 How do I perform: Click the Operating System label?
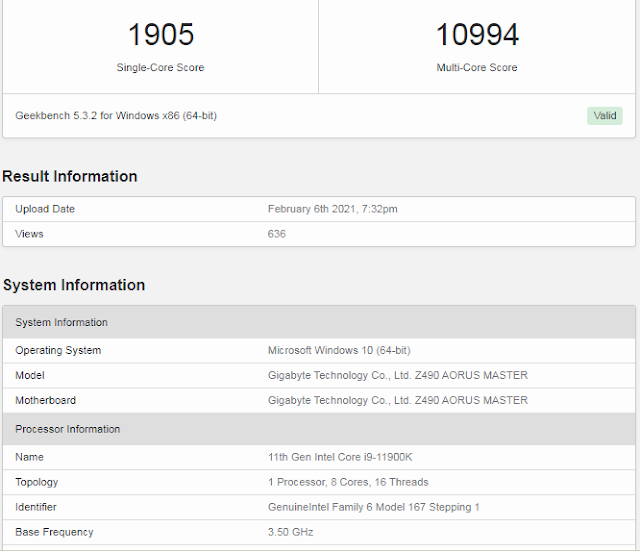58,350
